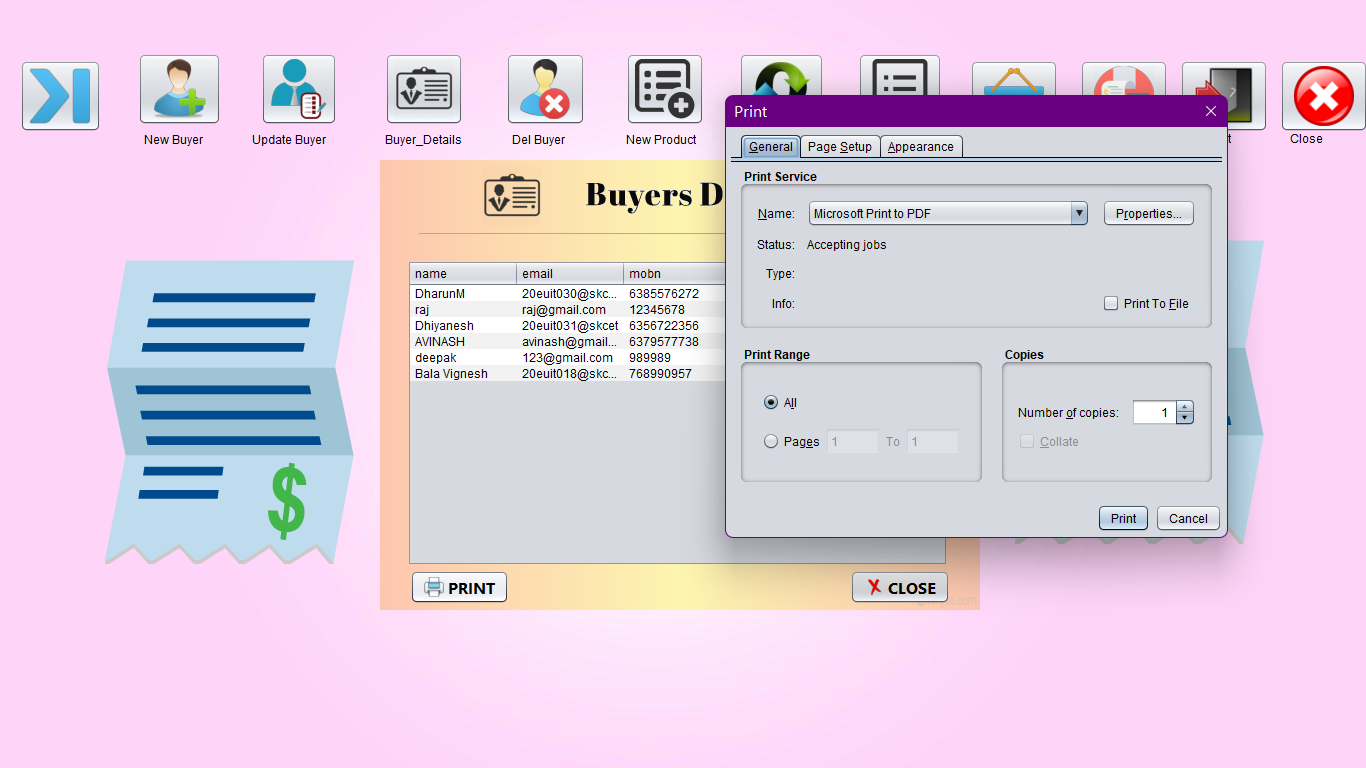The height and width of the screenshot is (768, 1366).
Task: Open the New Buyer form
Action: point(179,89)
